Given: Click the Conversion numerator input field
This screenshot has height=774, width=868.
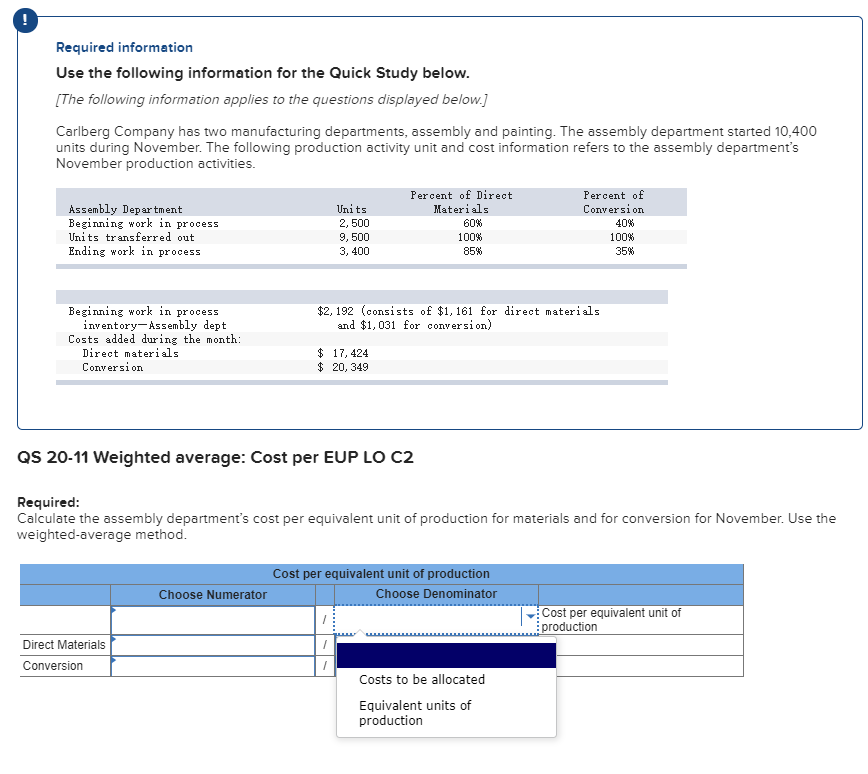Looking at the screenshot, I should tap(213, 667).
